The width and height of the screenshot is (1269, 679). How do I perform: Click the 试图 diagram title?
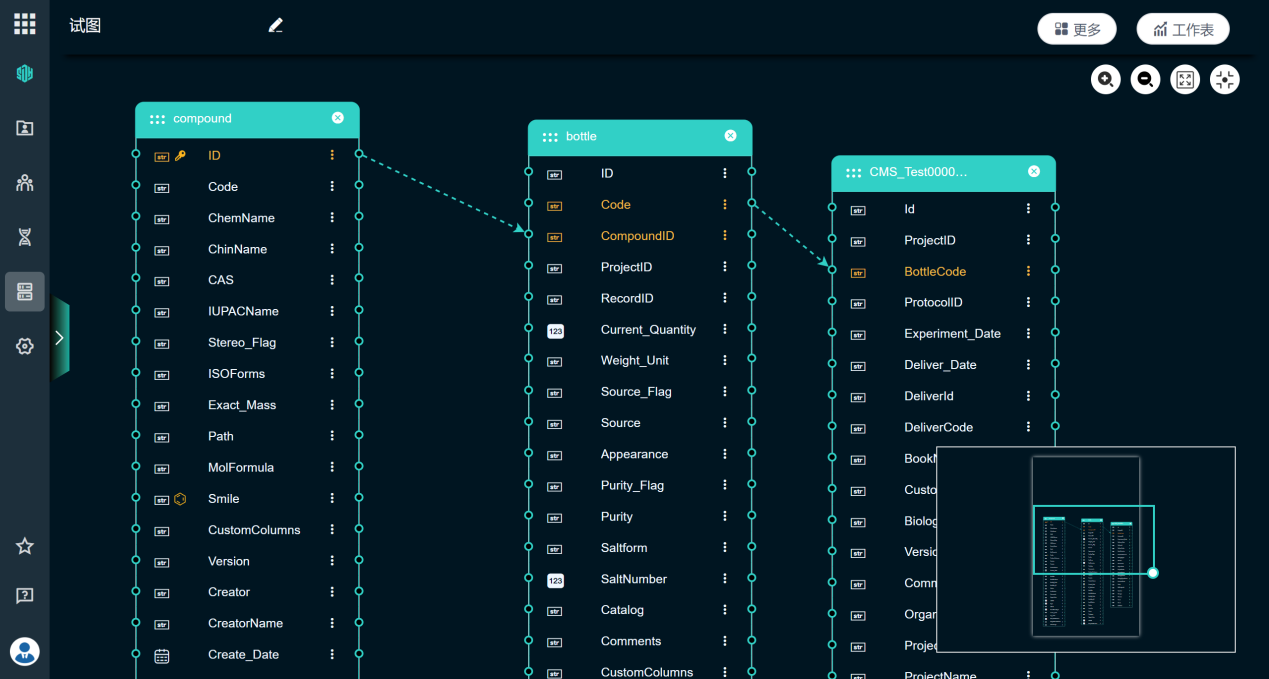85,26
